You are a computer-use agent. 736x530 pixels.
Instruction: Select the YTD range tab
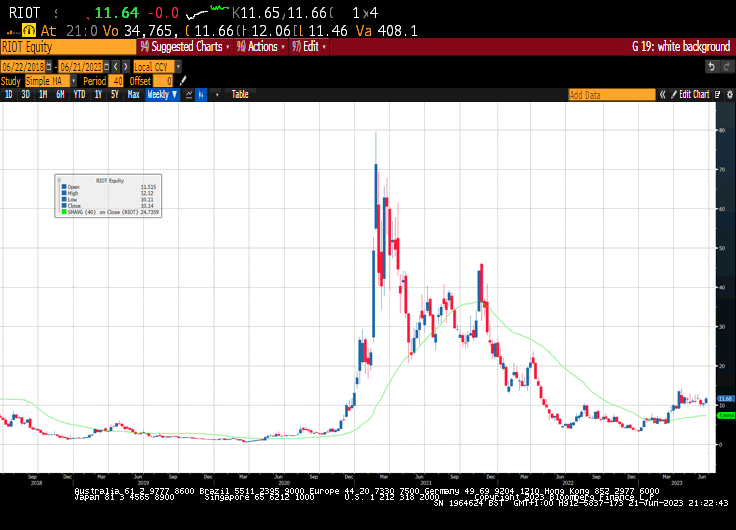[79, 94]
